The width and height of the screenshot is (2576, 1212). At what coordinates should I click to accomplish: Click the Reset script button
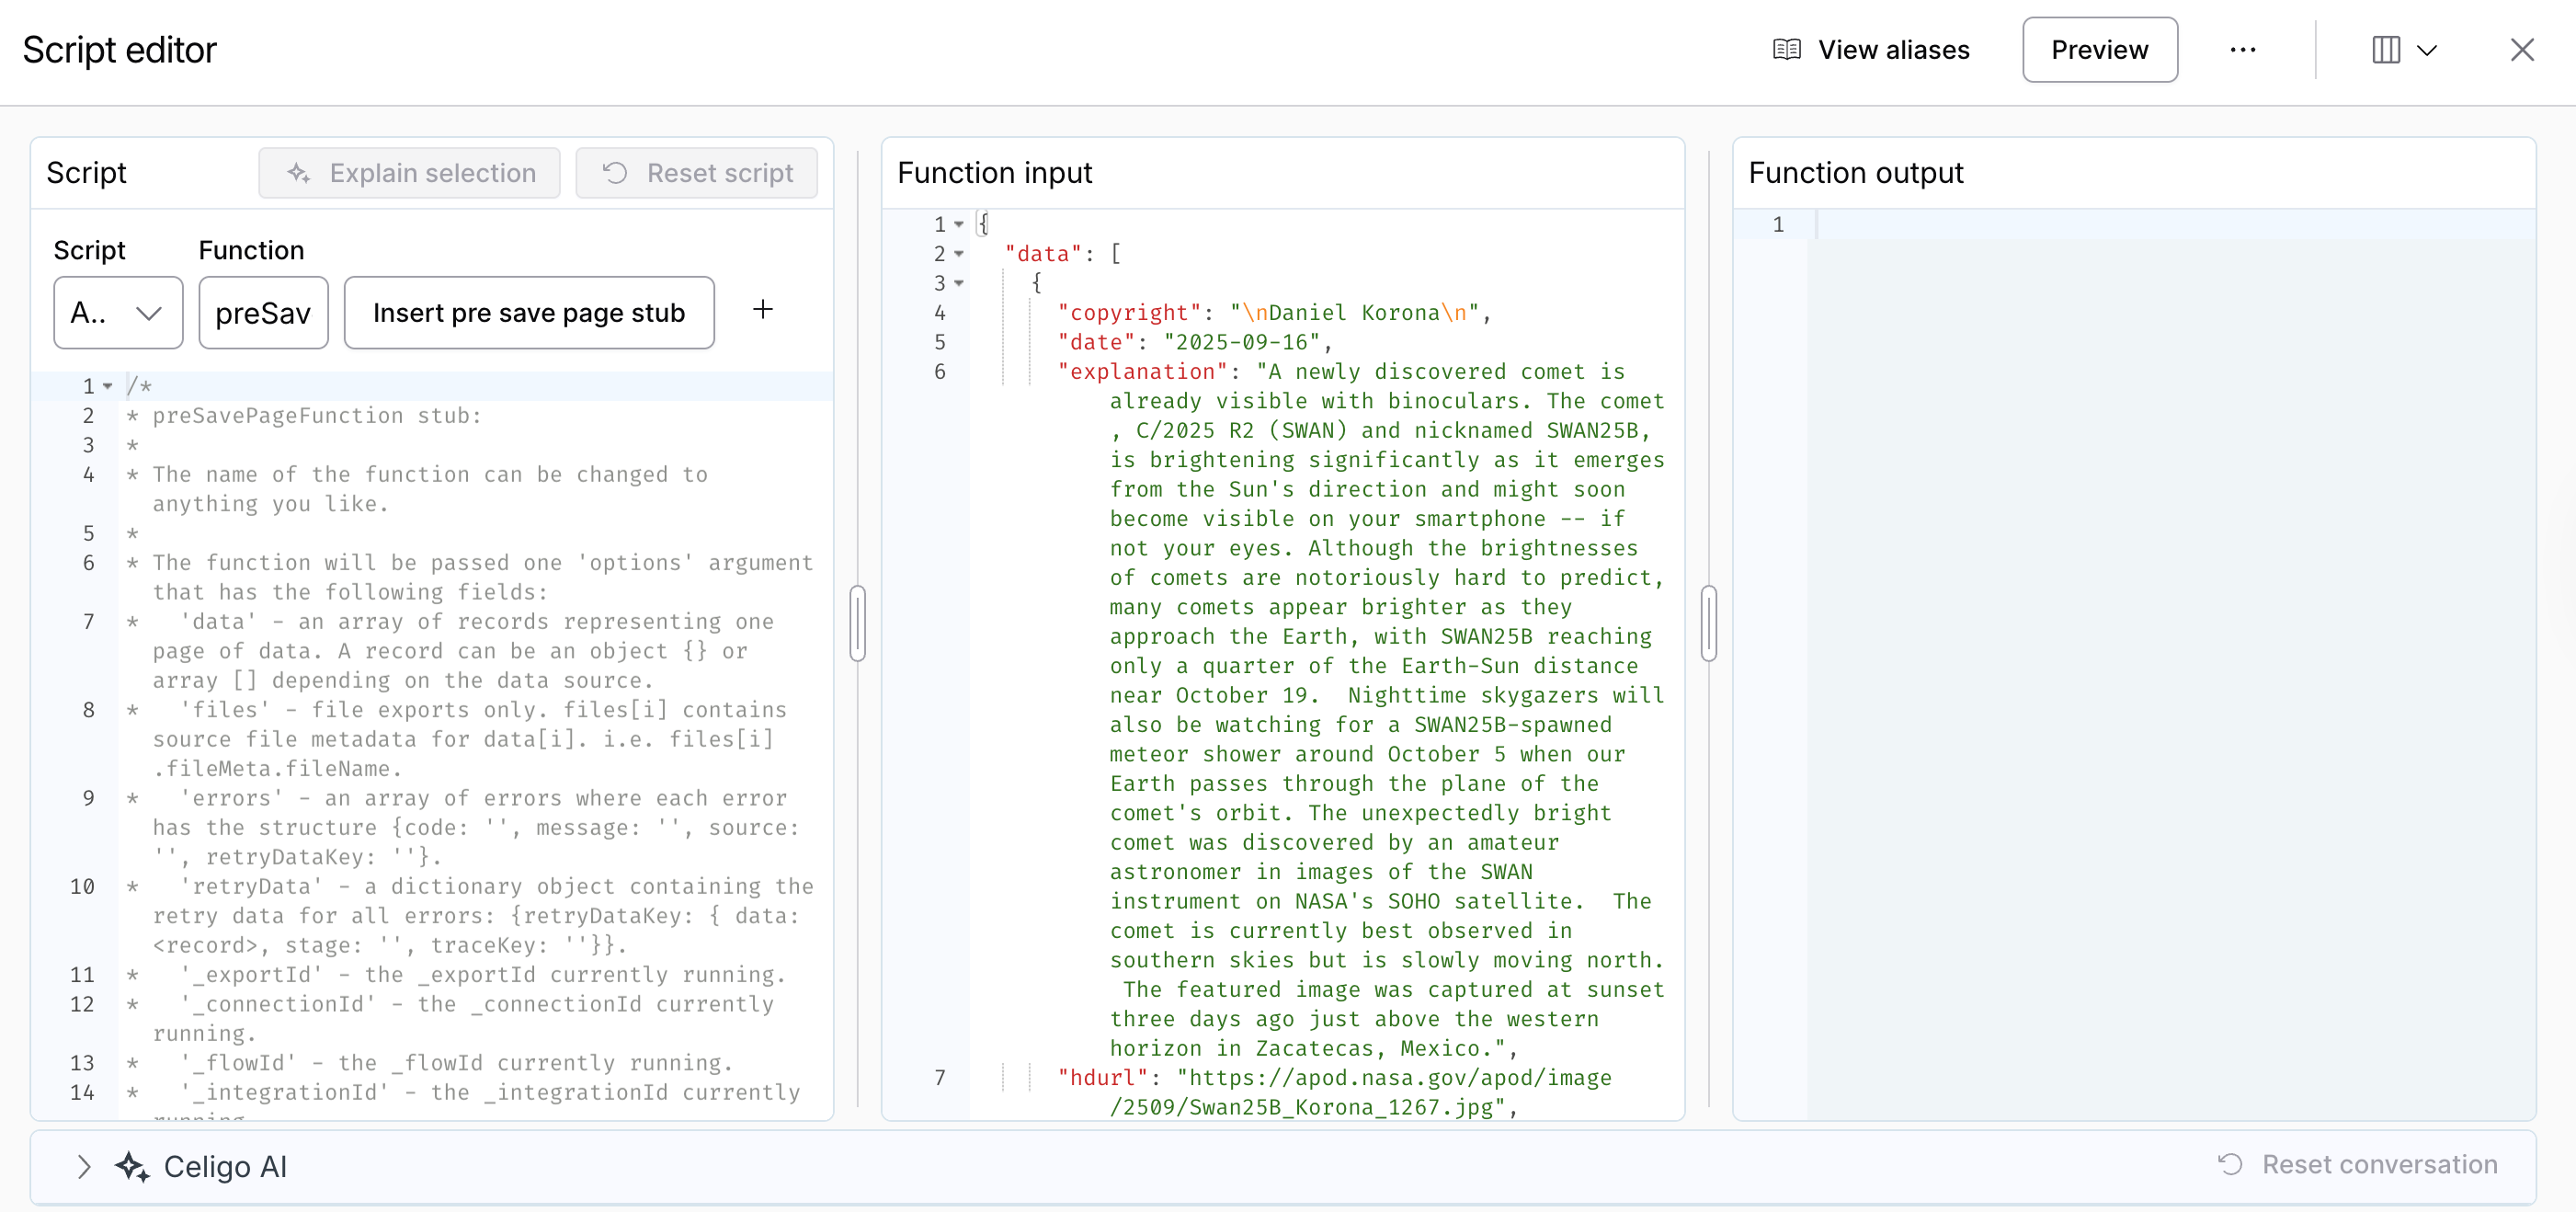(x=697, y=173)
